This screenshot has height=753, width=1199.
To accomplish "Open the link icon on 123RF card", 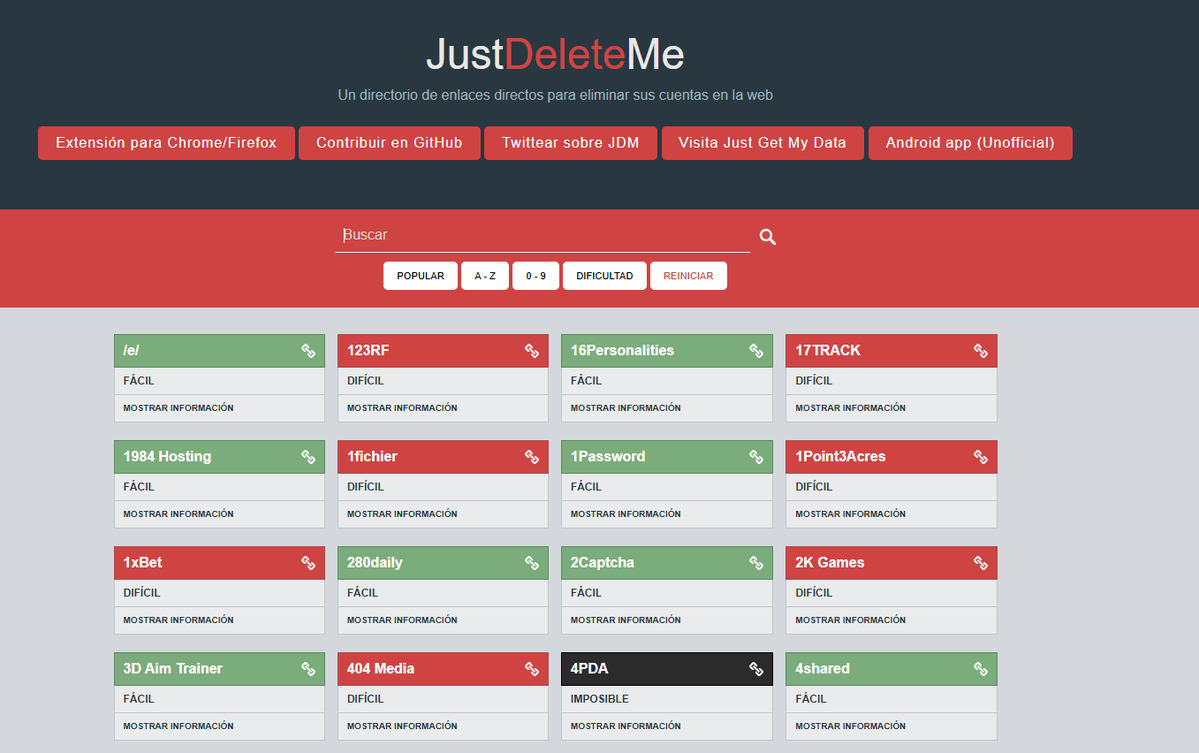I will (x=532, y=351).
